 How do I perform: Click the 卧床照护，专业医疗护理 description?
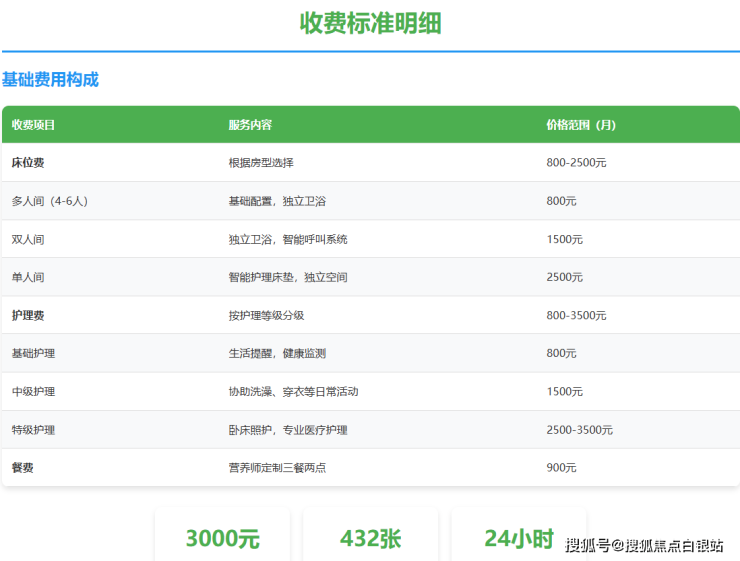tap(288, 430)
